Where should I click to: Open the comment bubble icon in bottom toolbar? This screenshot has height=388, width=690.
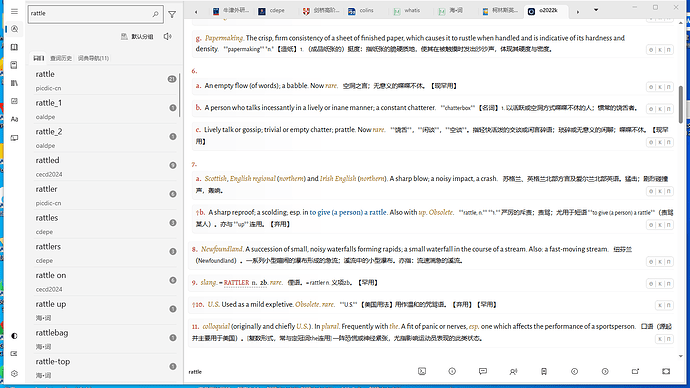click(x=483, y=372)
